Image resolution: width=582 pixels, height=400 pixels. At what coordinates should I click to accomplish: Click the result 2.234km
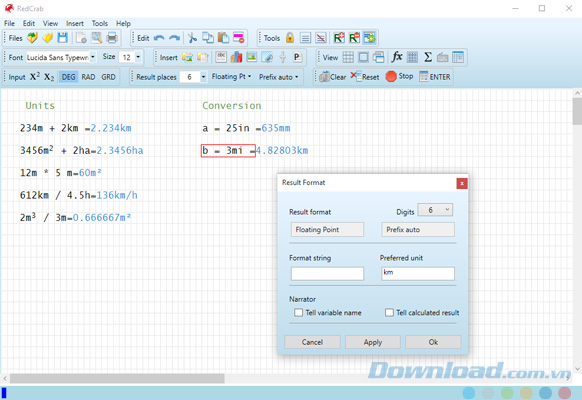(x=111, y=128)
